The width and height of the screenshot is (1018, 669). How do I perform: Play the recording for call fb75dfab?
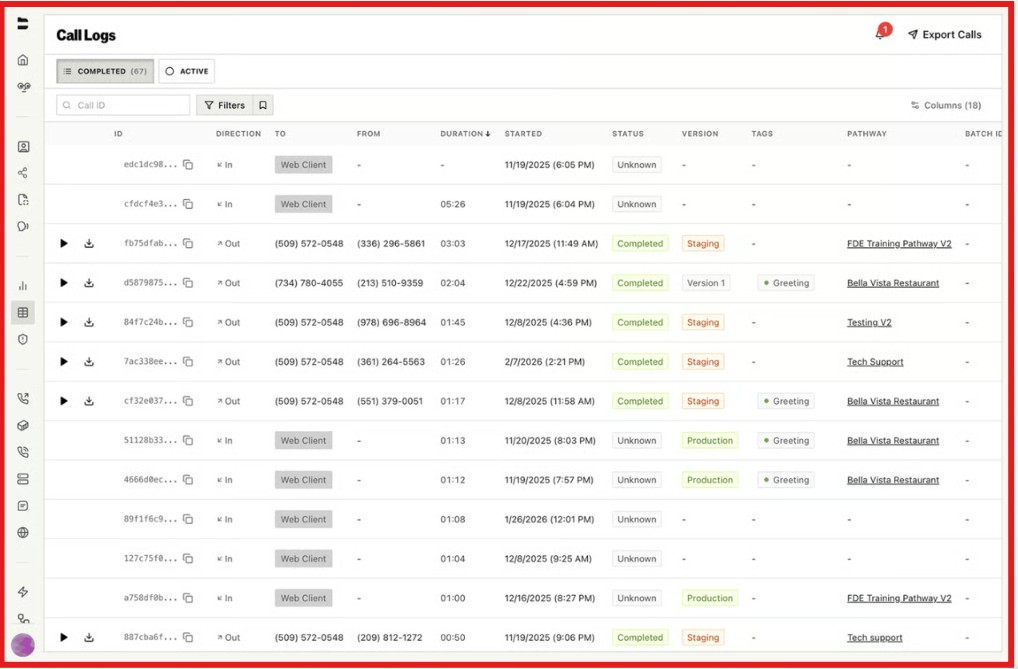(x=64, y=244)
